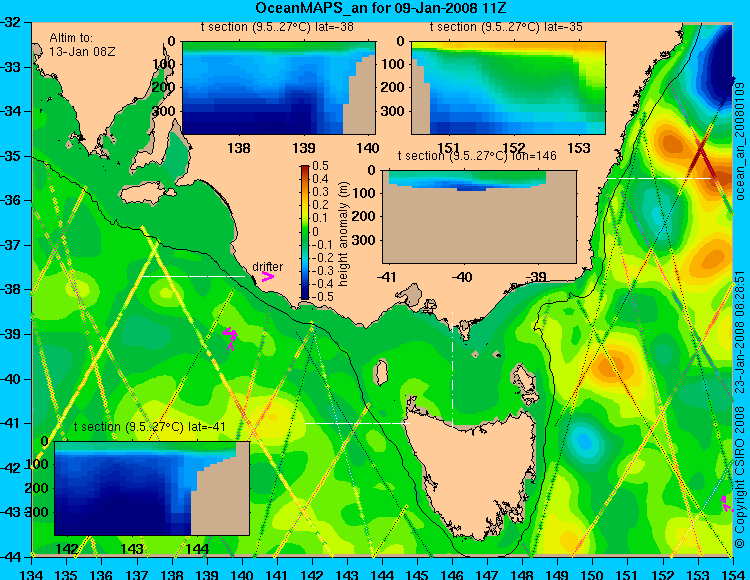The width and height of the screenshot is (750, 580).
Task: Click the 0.2 tick label on the color bar
Action: pos(320,205)
